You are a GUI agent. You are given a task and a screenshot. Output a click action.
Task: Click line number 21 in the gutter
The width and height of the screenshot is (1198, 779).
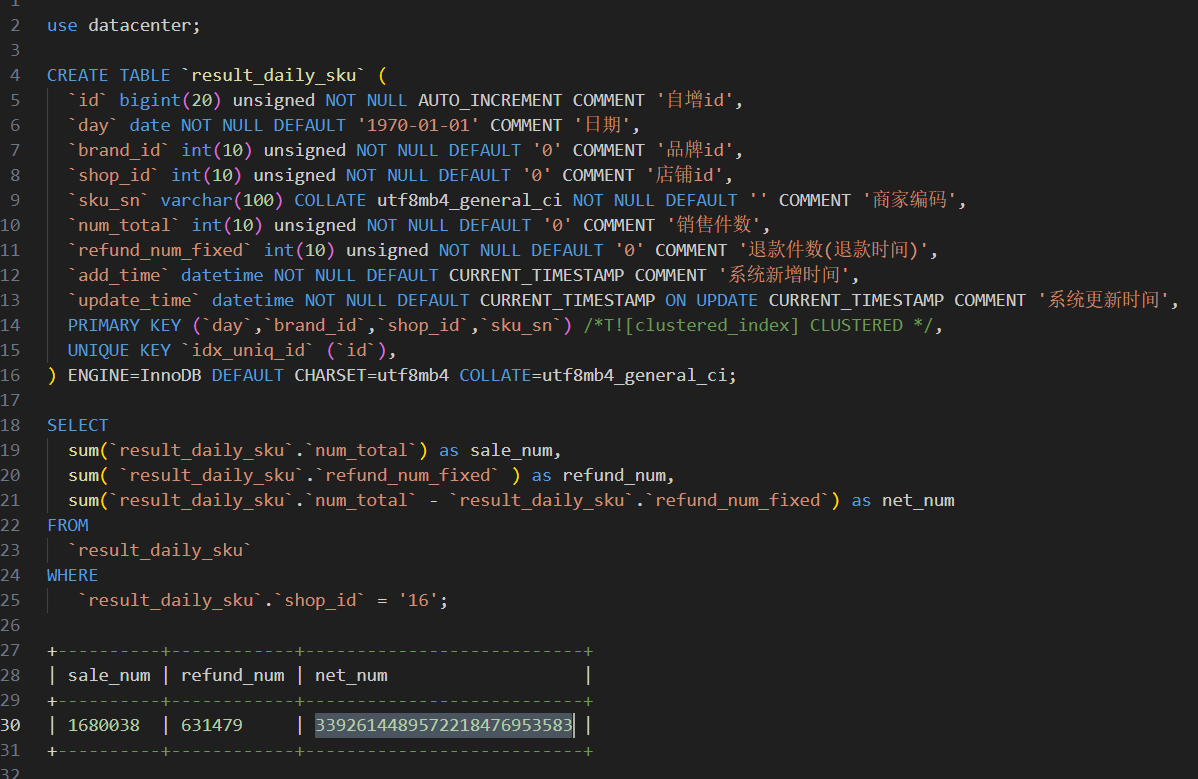pyautogui.click(x=10, y=500)
